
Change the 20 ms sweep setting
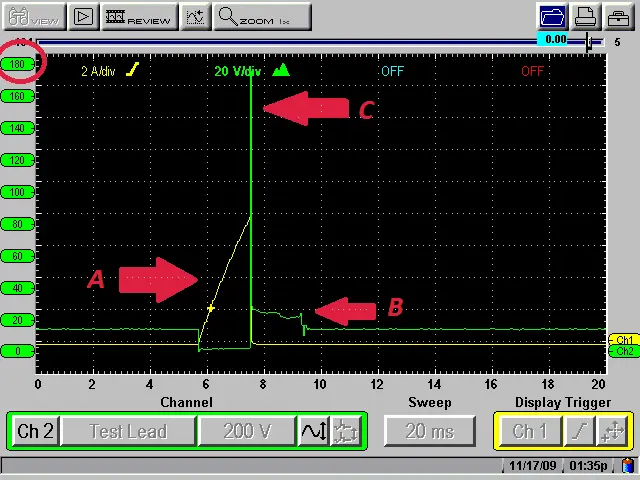(429, 431)
